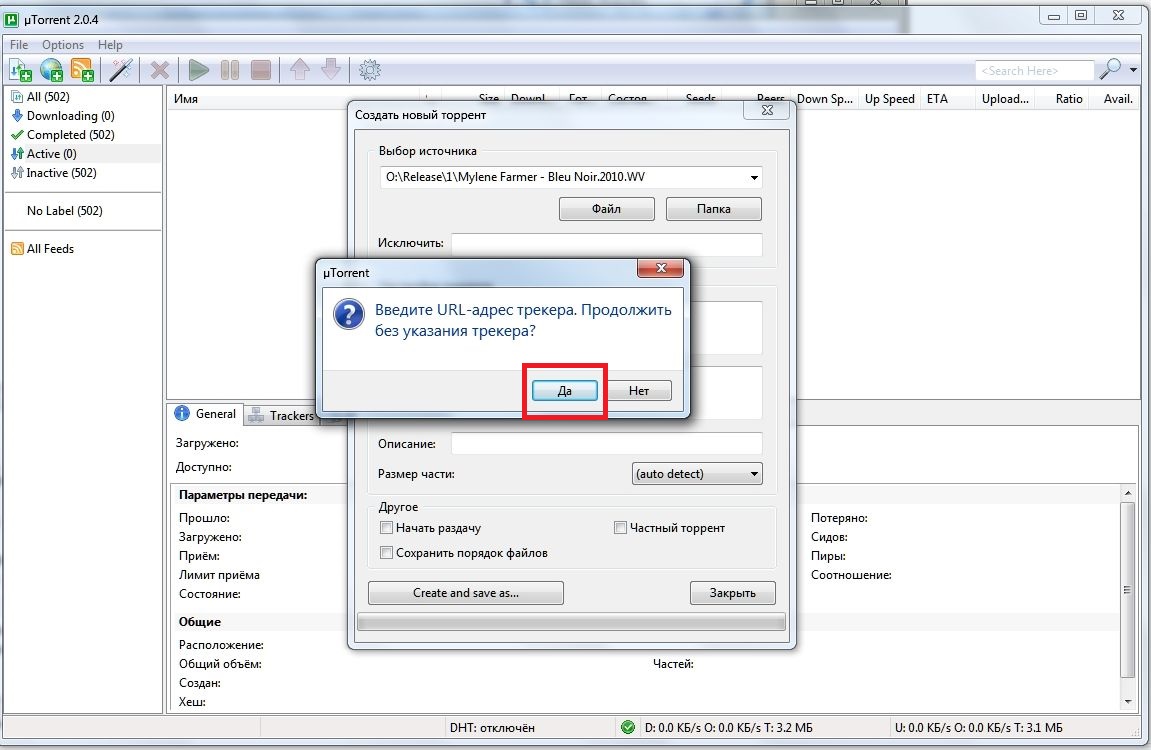Screen dimensions: 1151x750
Task: Open Create New Torrent wand icon
Action: tap(120, 70)
